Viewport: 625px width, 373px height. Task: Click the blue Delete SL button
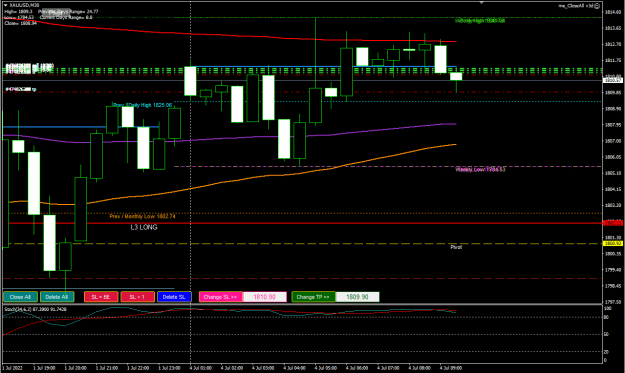pos(174,297)
